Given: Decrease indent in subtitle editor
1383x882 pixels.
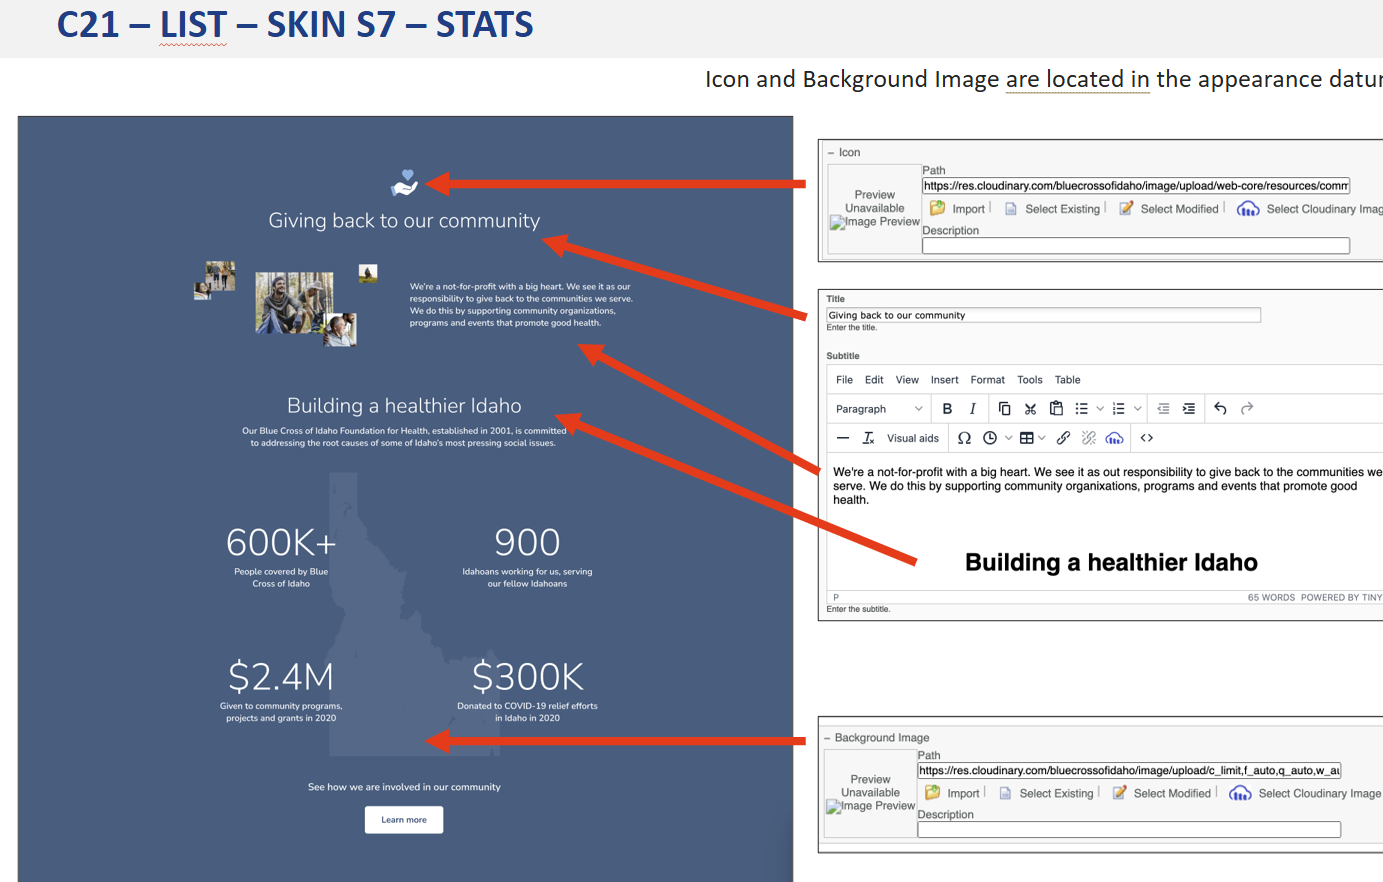Looking at the screenshot, I should click(x=1163, y=409).
